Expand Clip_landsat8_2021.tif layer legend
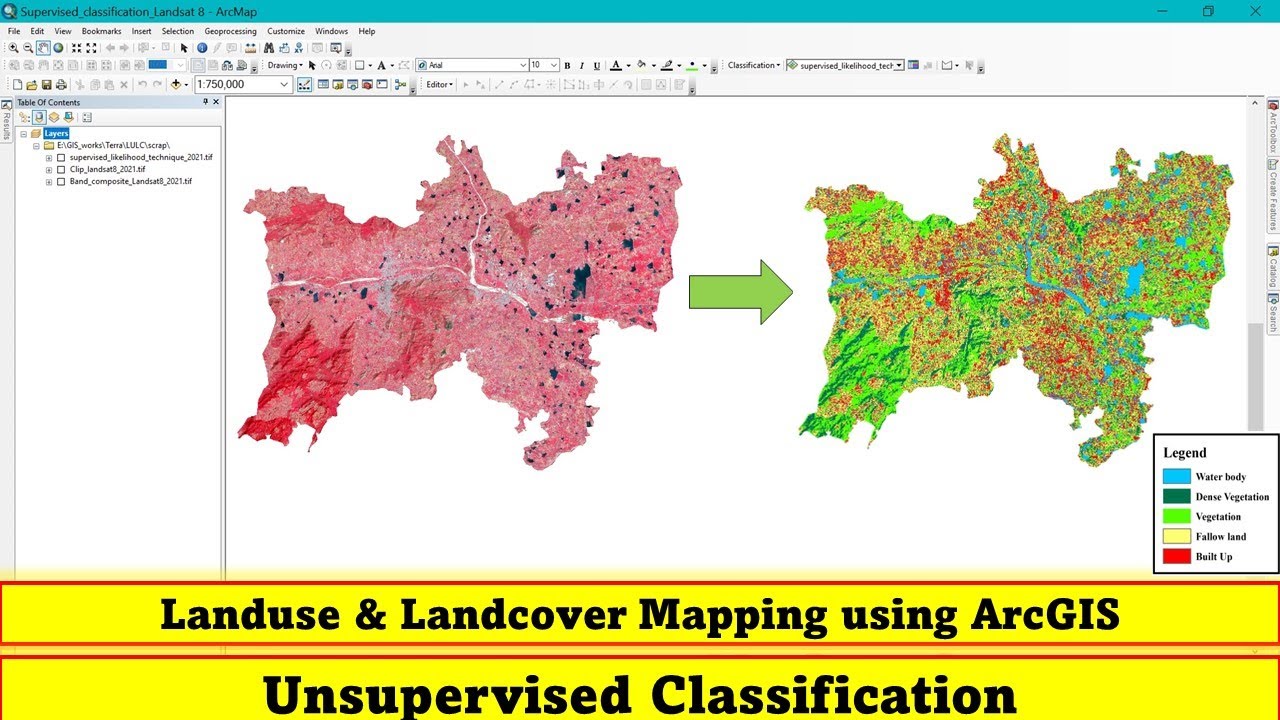This screenshot has height=720, width=1280. coord(48,170)
